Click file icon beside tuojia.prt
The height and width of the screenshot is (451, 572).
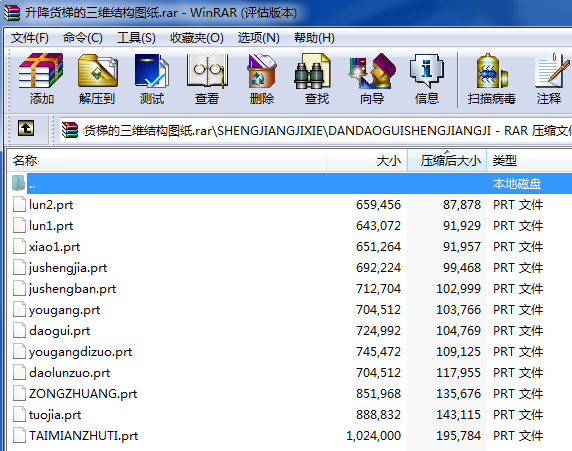19,414
